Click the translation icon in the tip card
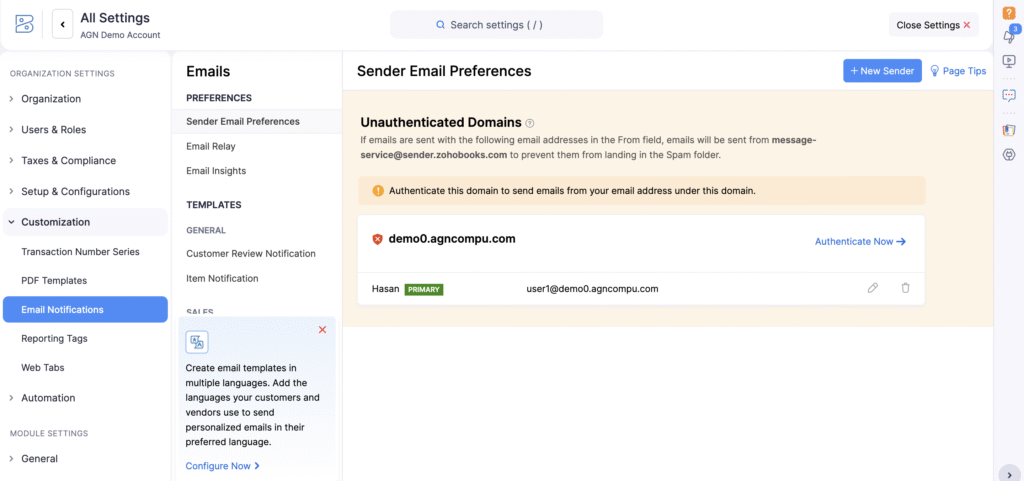 (x=197, y=341)
